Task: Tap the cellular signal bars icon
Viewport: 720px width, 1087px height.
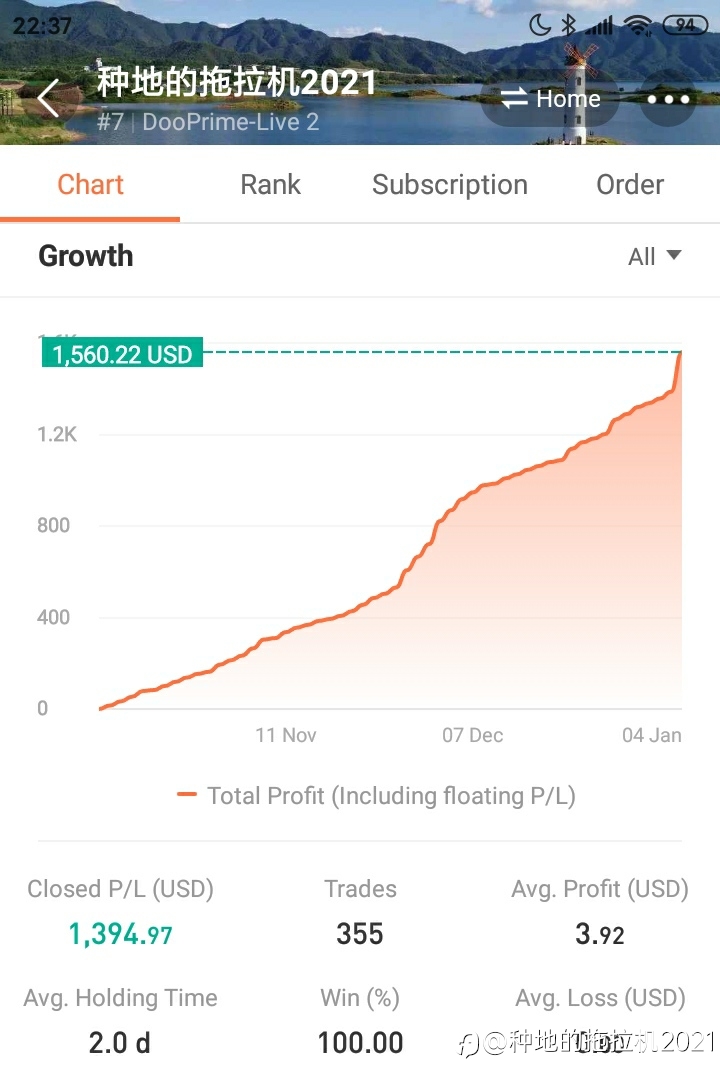Action: 599,26
